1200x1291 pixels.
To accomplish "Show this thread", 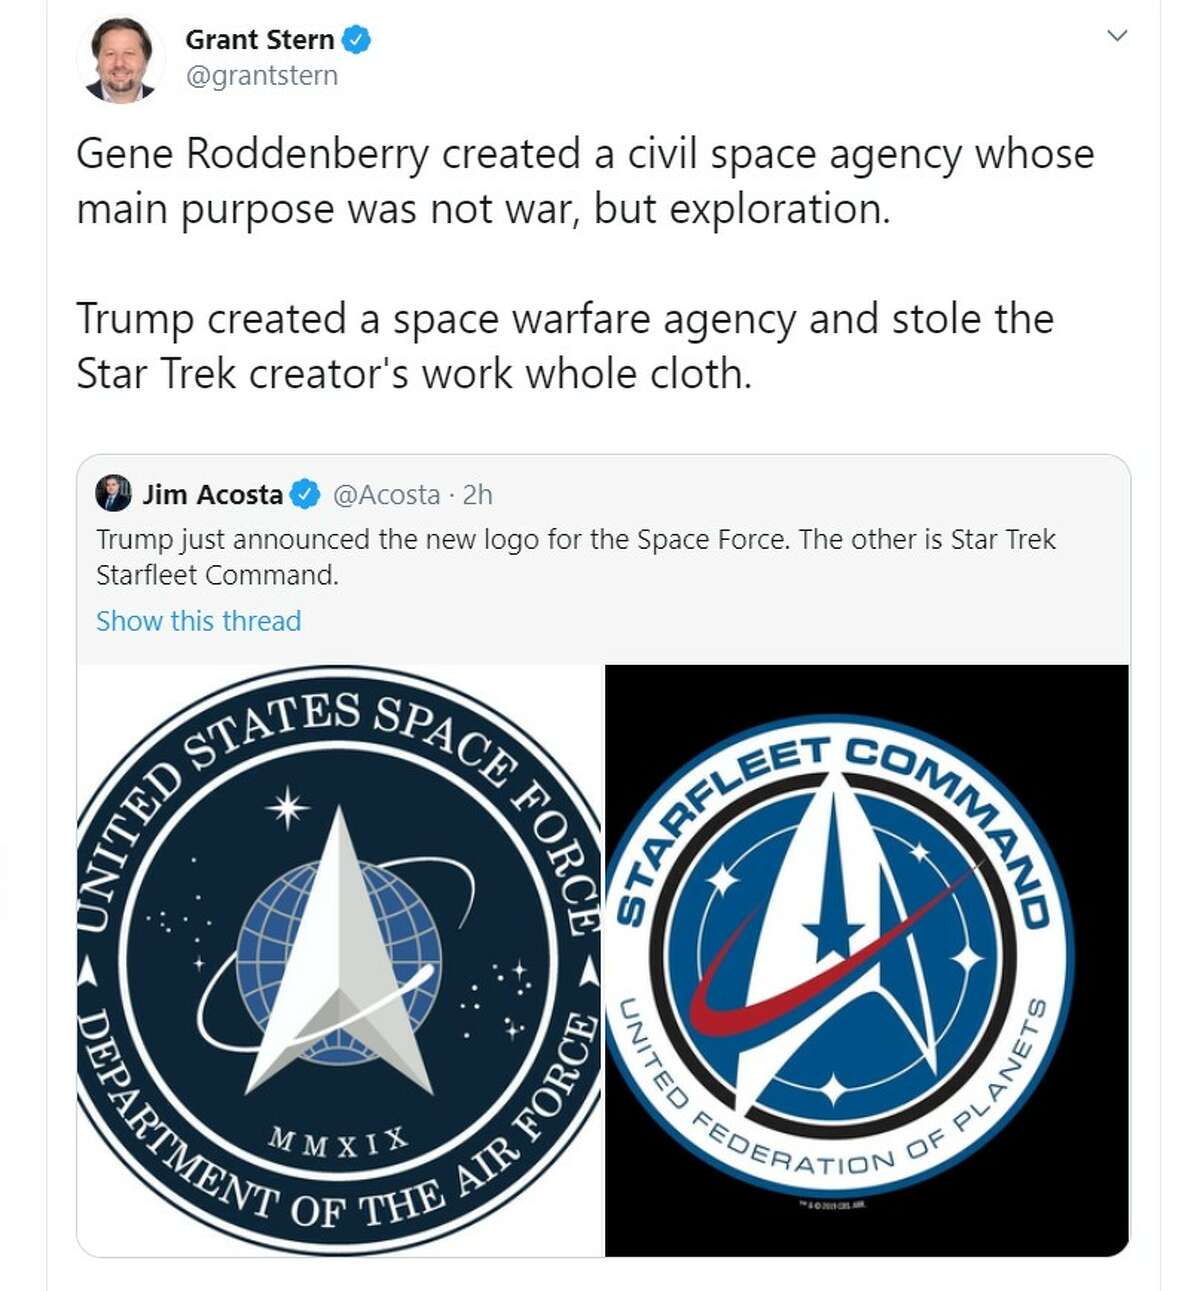I will pos(197,620).
